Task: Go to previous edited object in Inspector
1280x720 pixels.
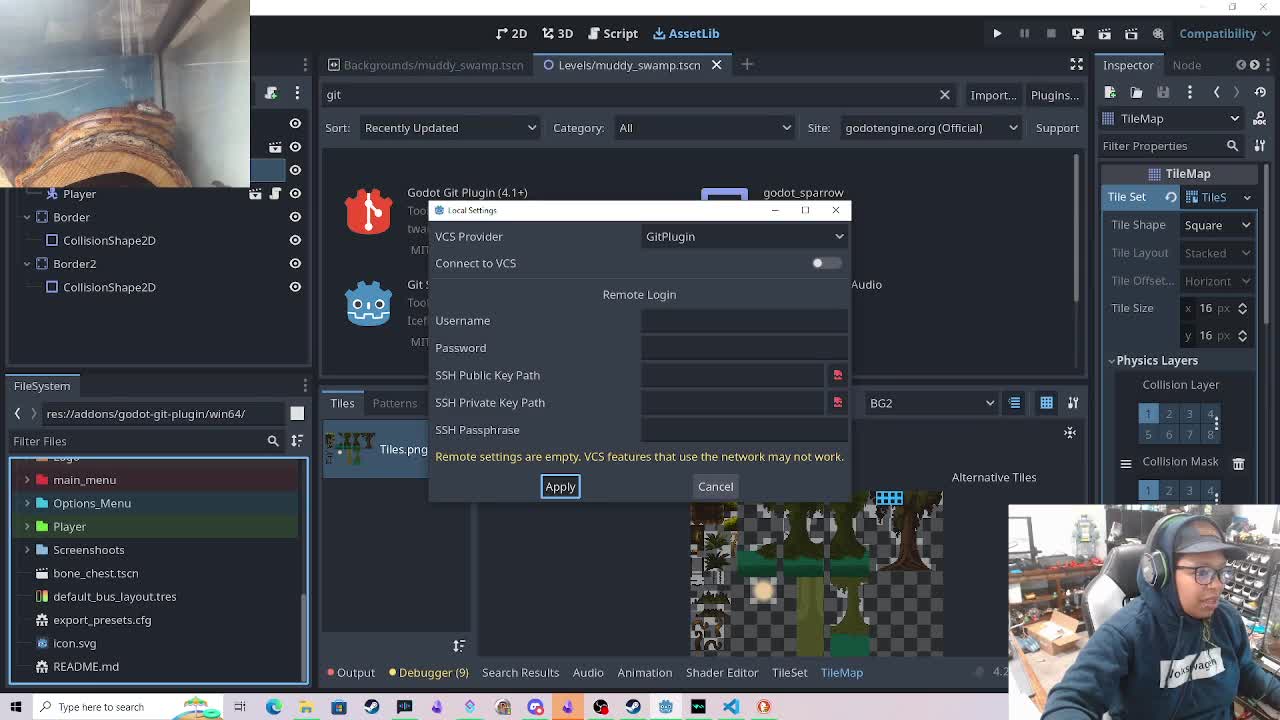Action: click(x=1216, y=92)
